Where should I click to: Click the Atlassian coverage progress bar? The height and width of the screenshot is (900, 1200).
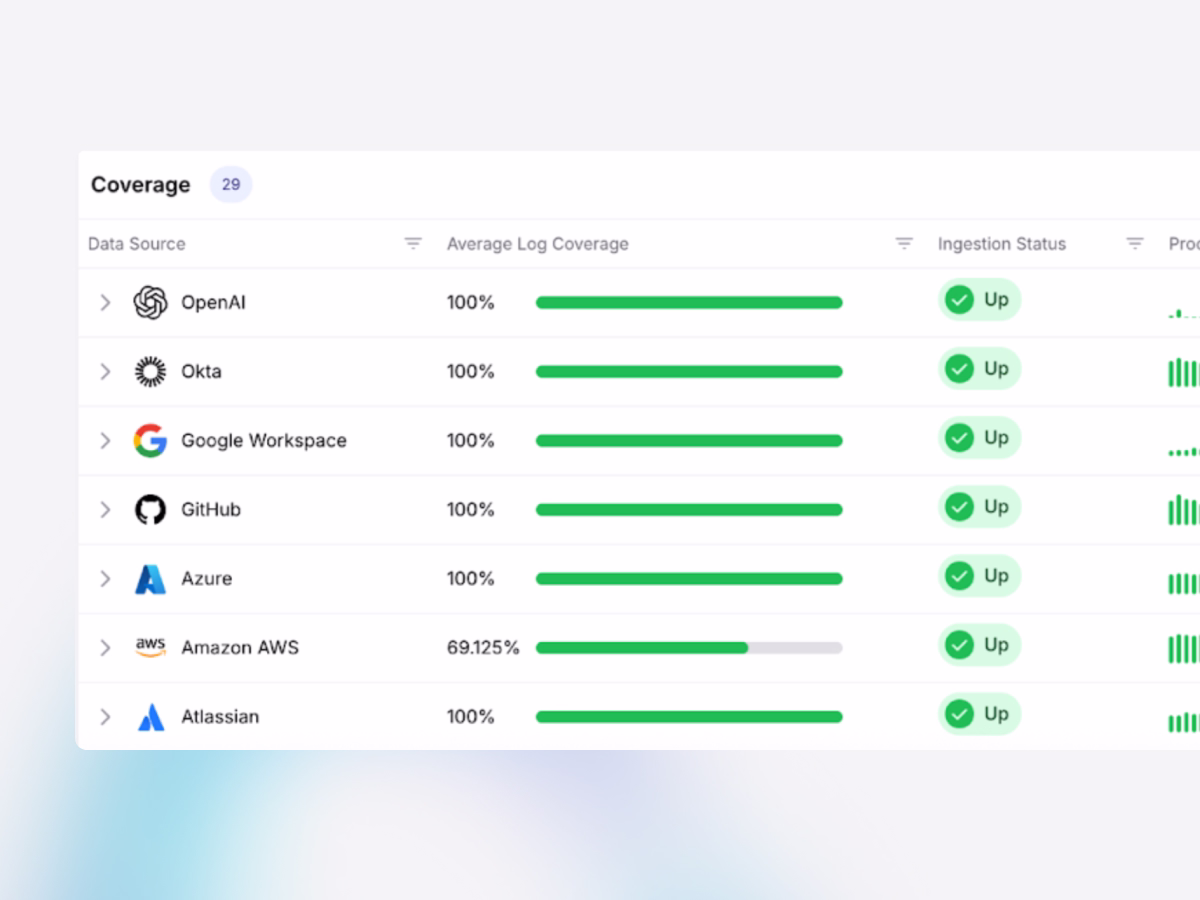(689, 716)
